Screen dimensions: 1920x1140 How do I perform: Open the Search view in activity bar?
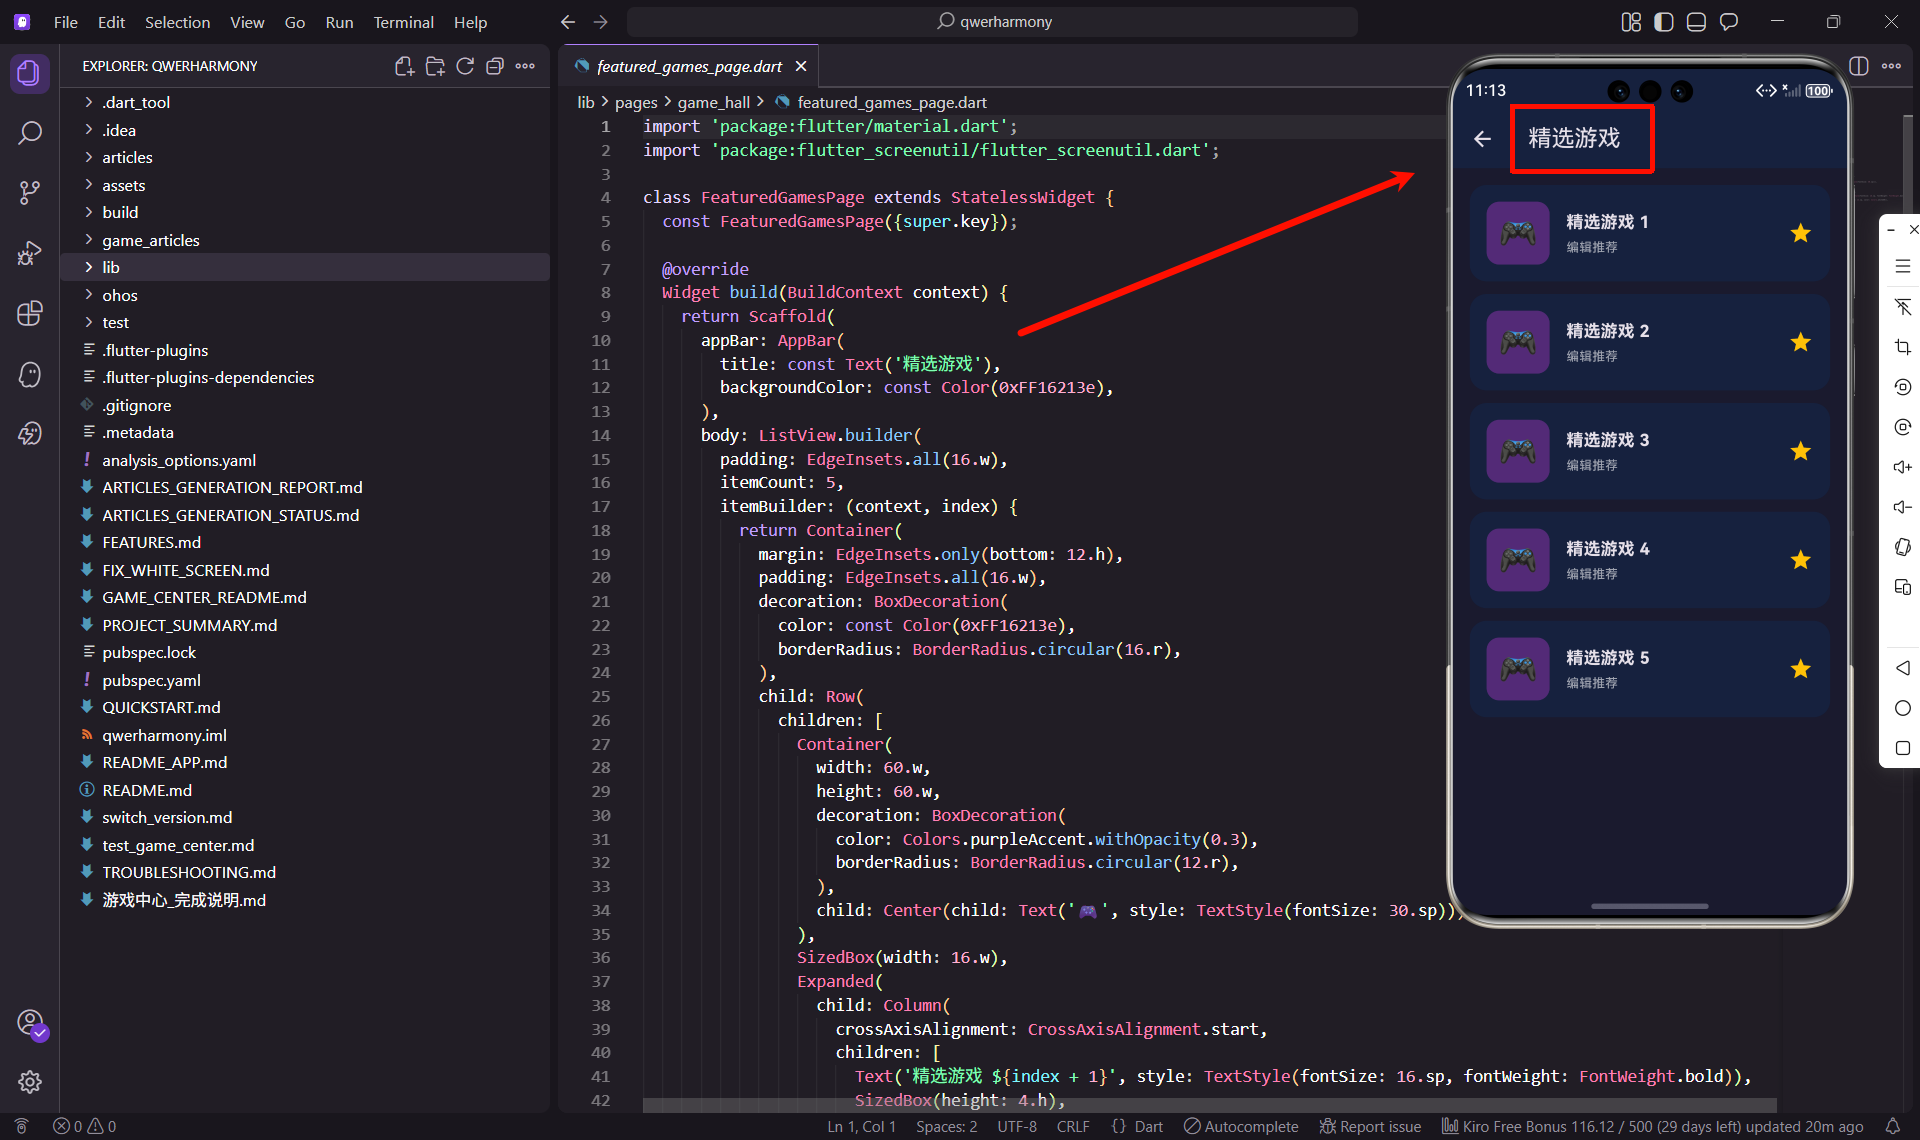pos(30,132)
